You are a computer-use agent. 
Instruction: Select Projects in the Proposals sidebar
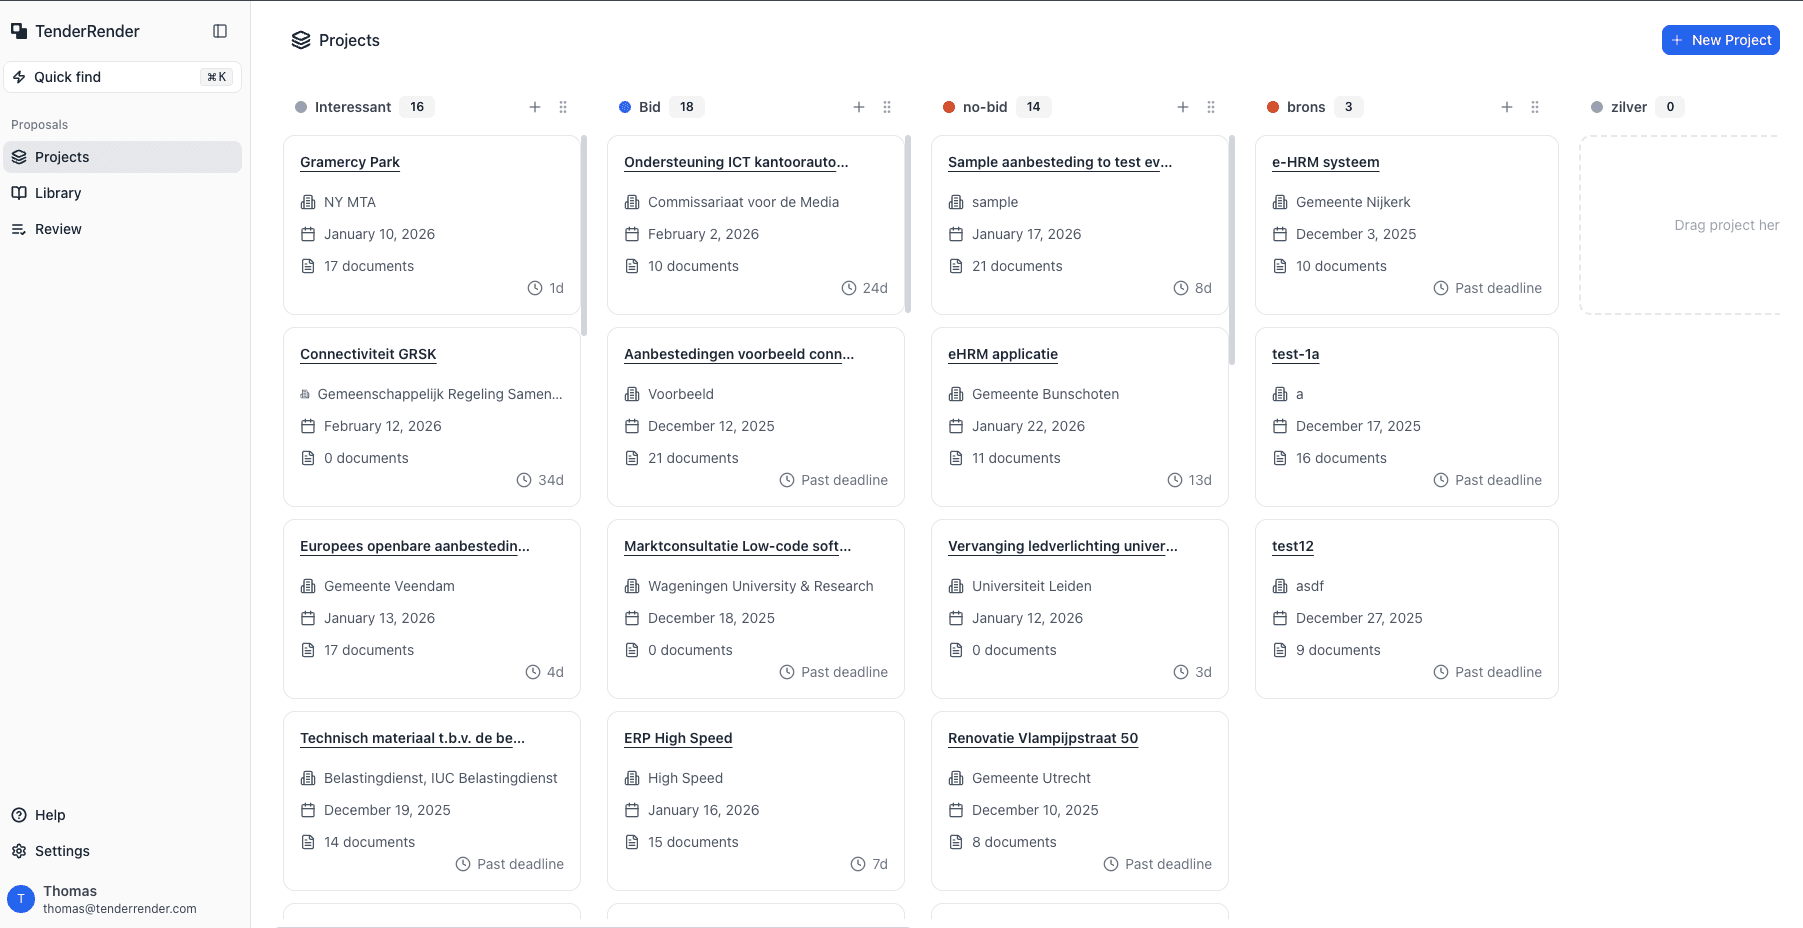tap(62, 157)
